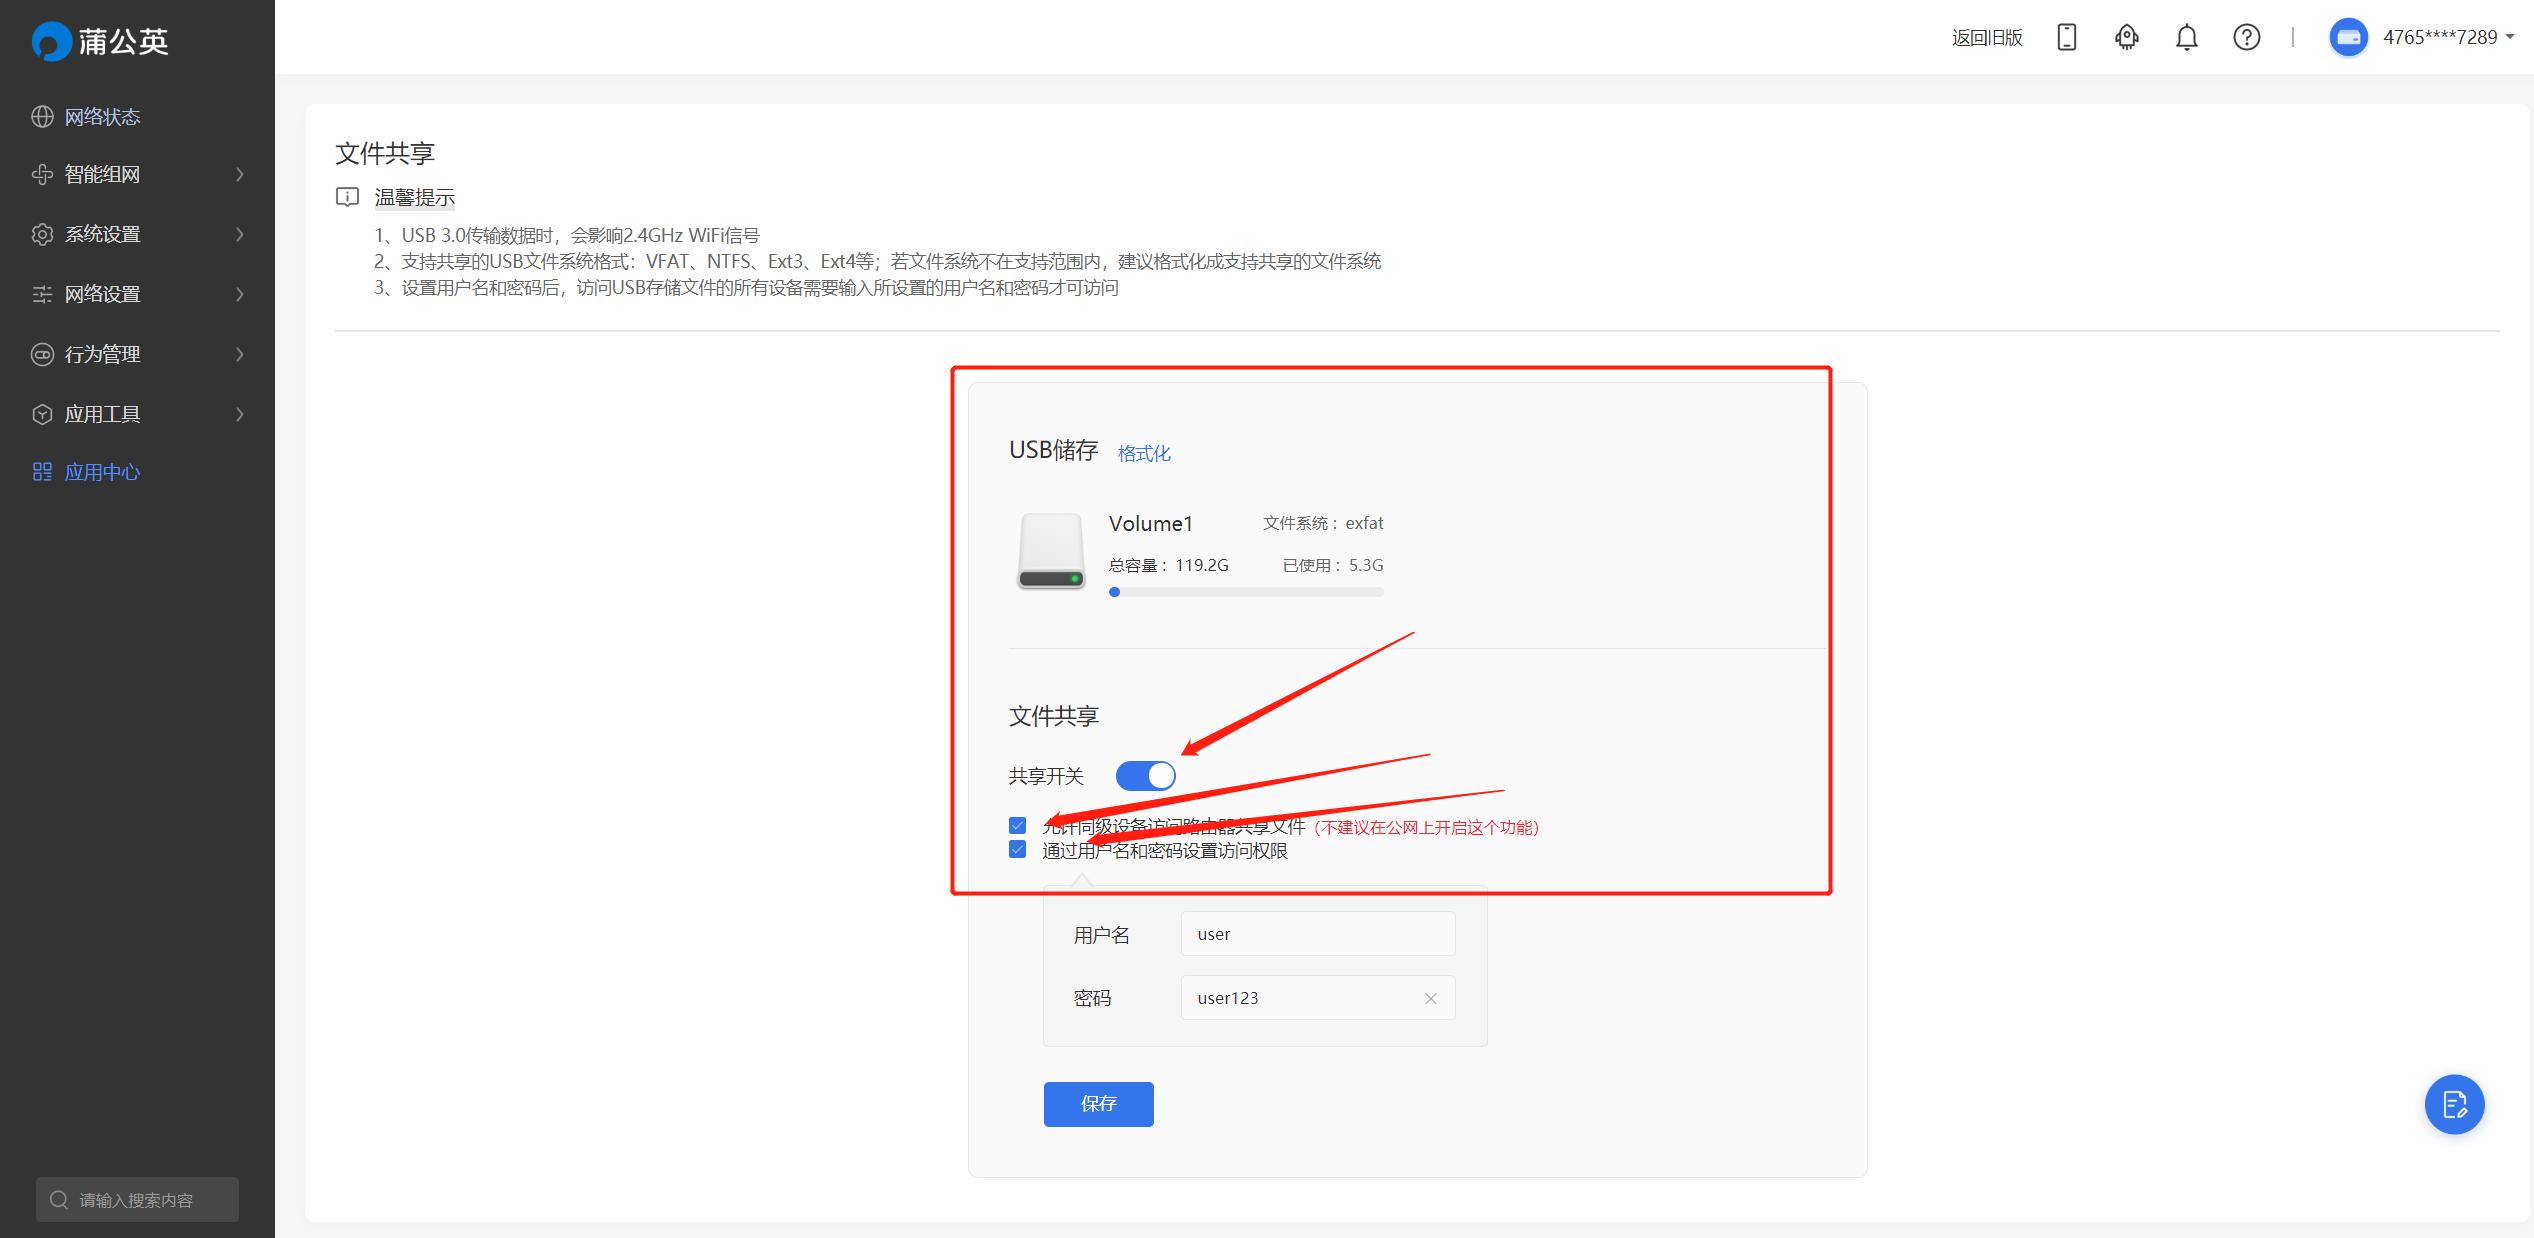The width and height of the screenshot is (2534, 1238).
Task: Open help via the question mark icon
Action: pos(2246,37)
